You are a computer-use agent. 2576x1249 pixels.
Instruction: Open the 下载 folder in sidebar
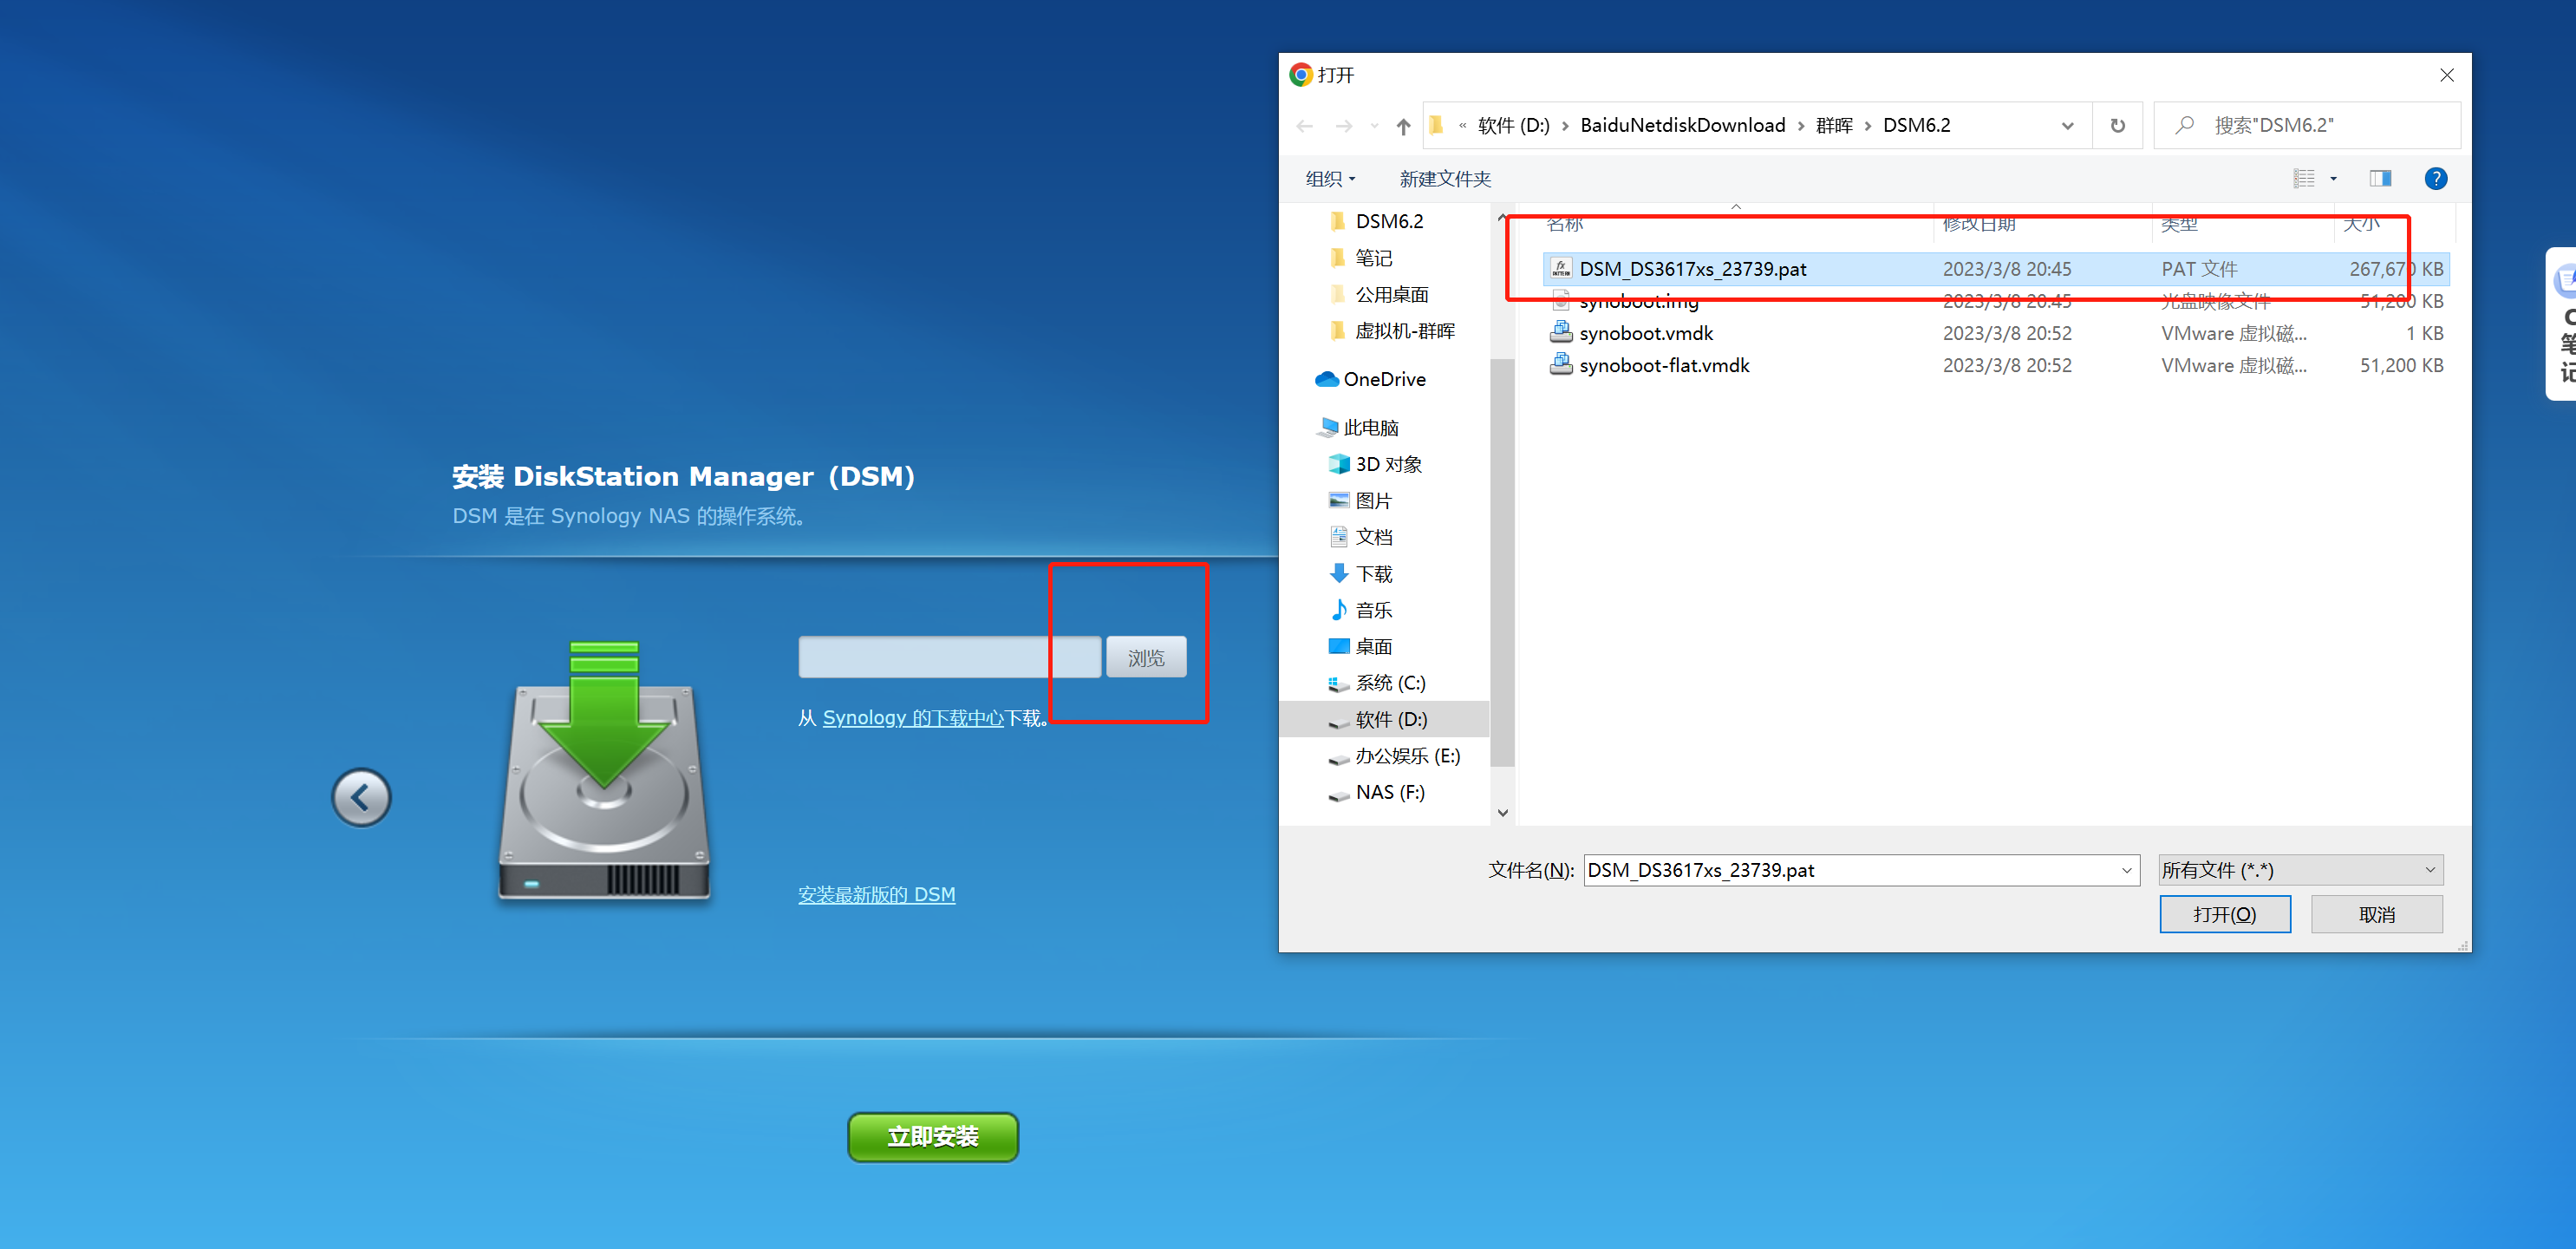click(1373, 574)
